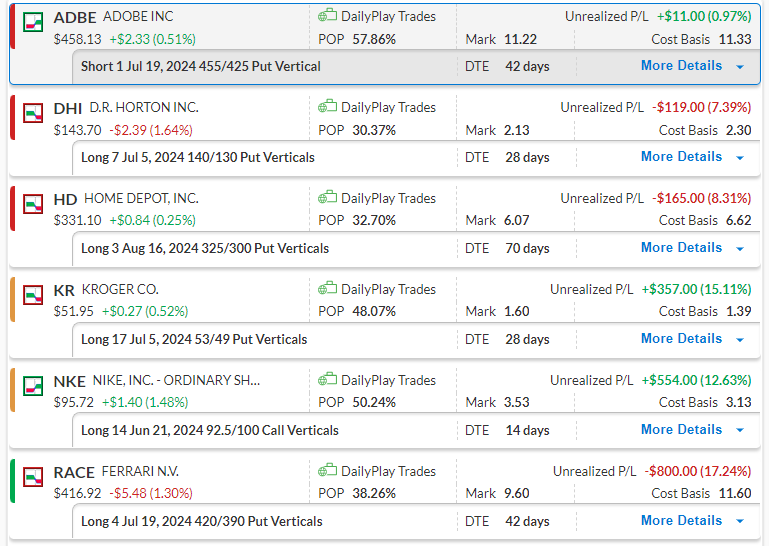Viewport: 769px width, 546px height.
Task: Open More Details for Adobe put vertical
Action: tap(681, 66)
